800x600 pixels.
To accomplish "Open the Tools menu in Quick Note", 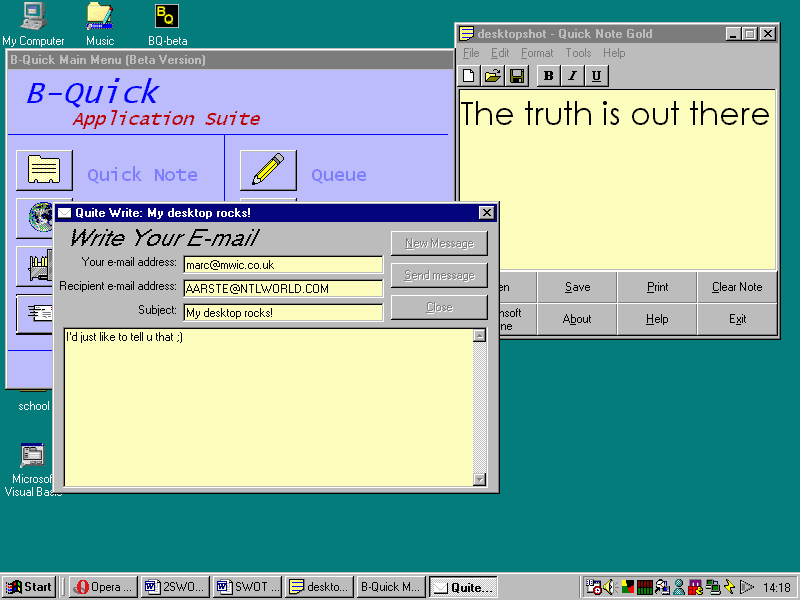I will point(578,53).
